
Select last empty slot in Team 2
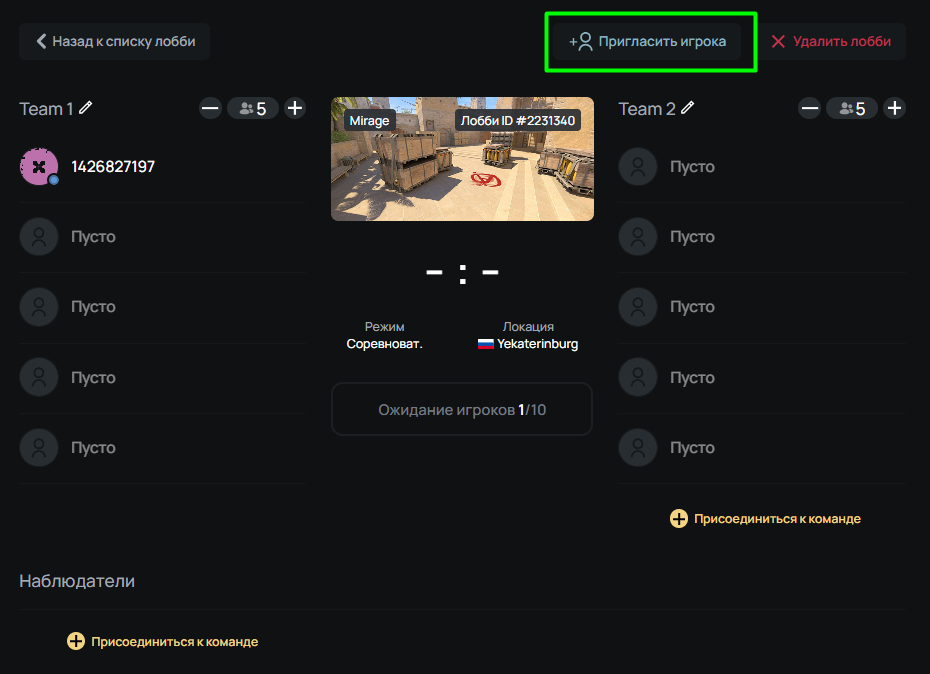coord(762,447)
